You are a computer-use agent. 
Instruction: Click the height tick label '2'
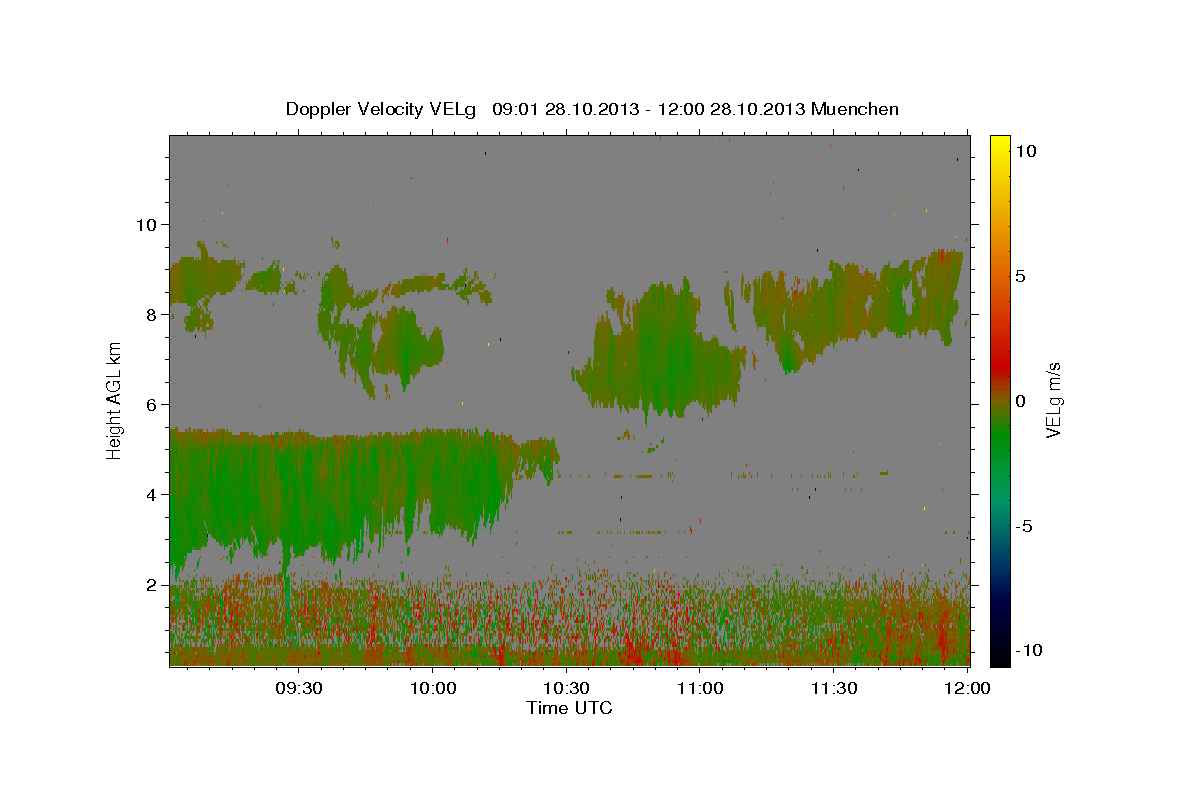click(x=153, y=585)
